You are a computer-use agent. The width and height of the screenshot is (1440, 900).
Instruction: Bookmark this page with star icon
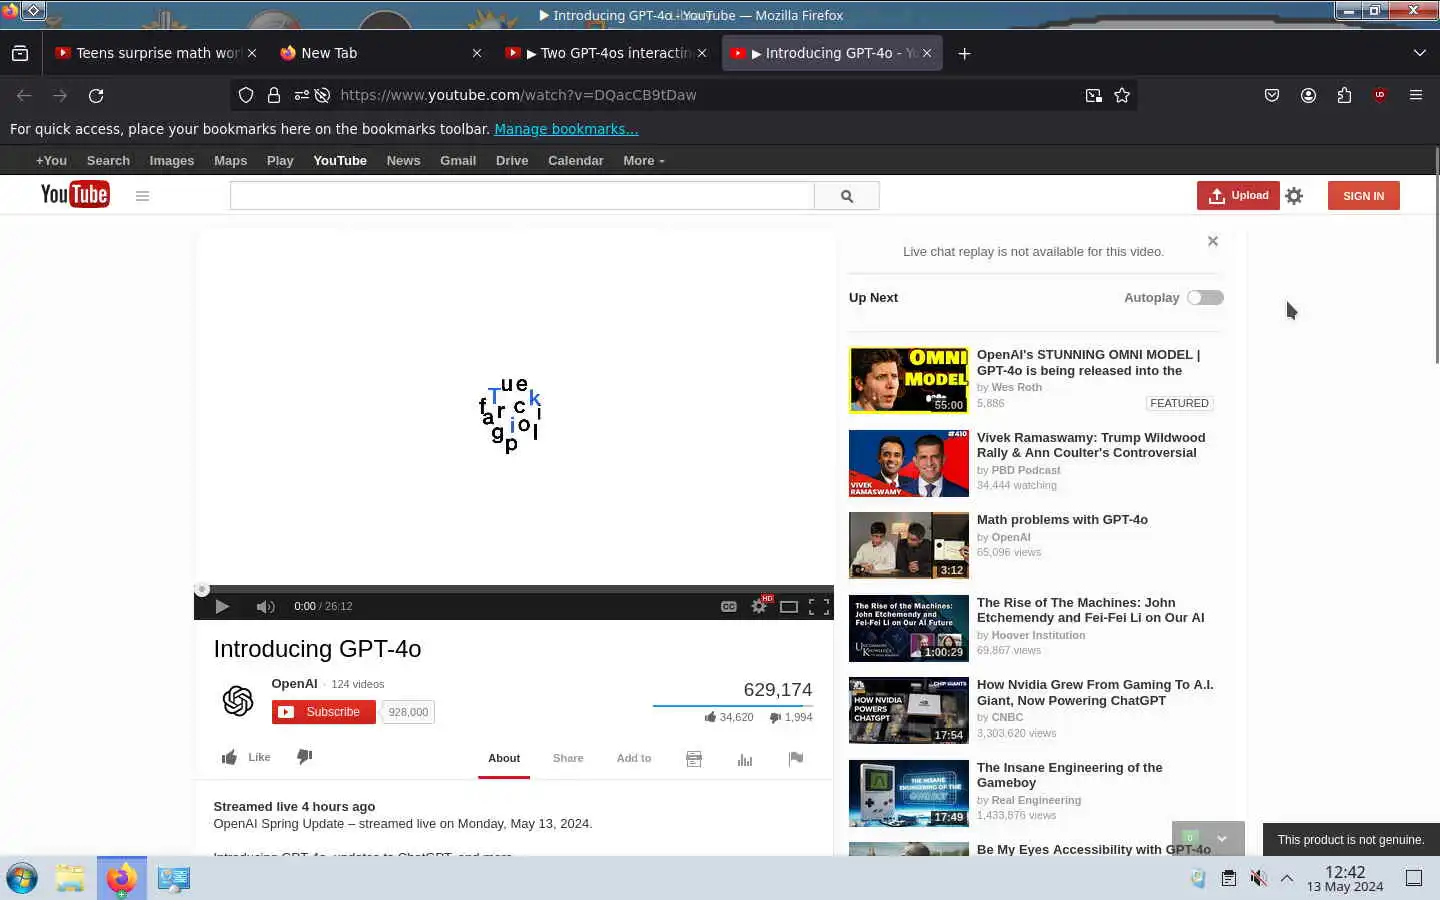coord(1122,95)
